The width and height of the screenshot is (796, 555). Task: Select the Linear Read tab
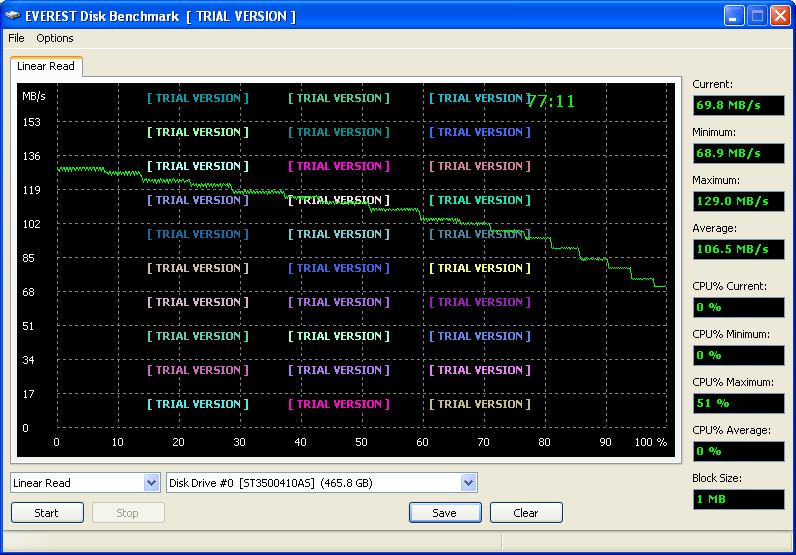coord(46,66)
